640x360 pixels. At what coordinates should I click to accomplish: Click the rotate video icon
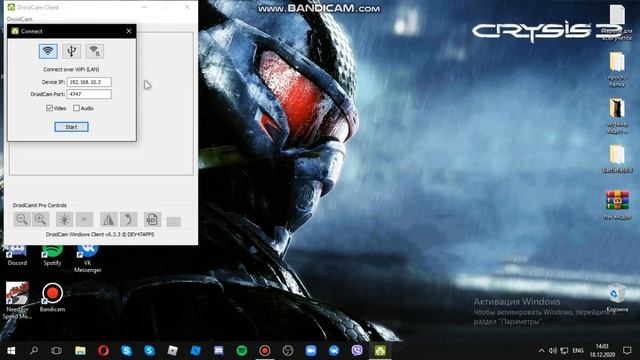coord(128,220)
